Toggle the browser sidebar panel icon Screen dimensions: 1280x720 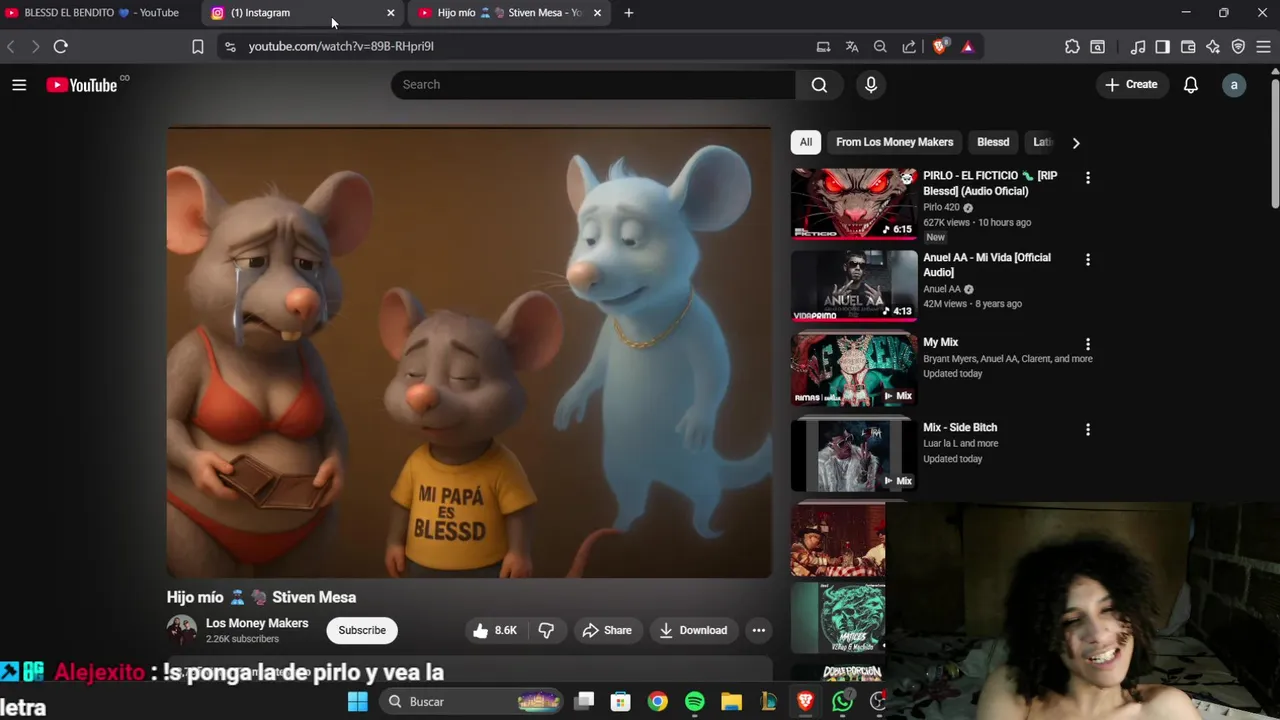(1162, 46)
